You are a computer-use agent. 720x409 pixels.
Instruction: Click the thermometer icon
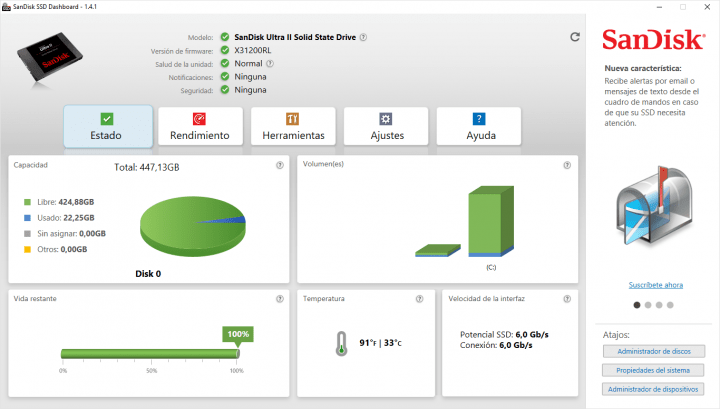point(341,344)
